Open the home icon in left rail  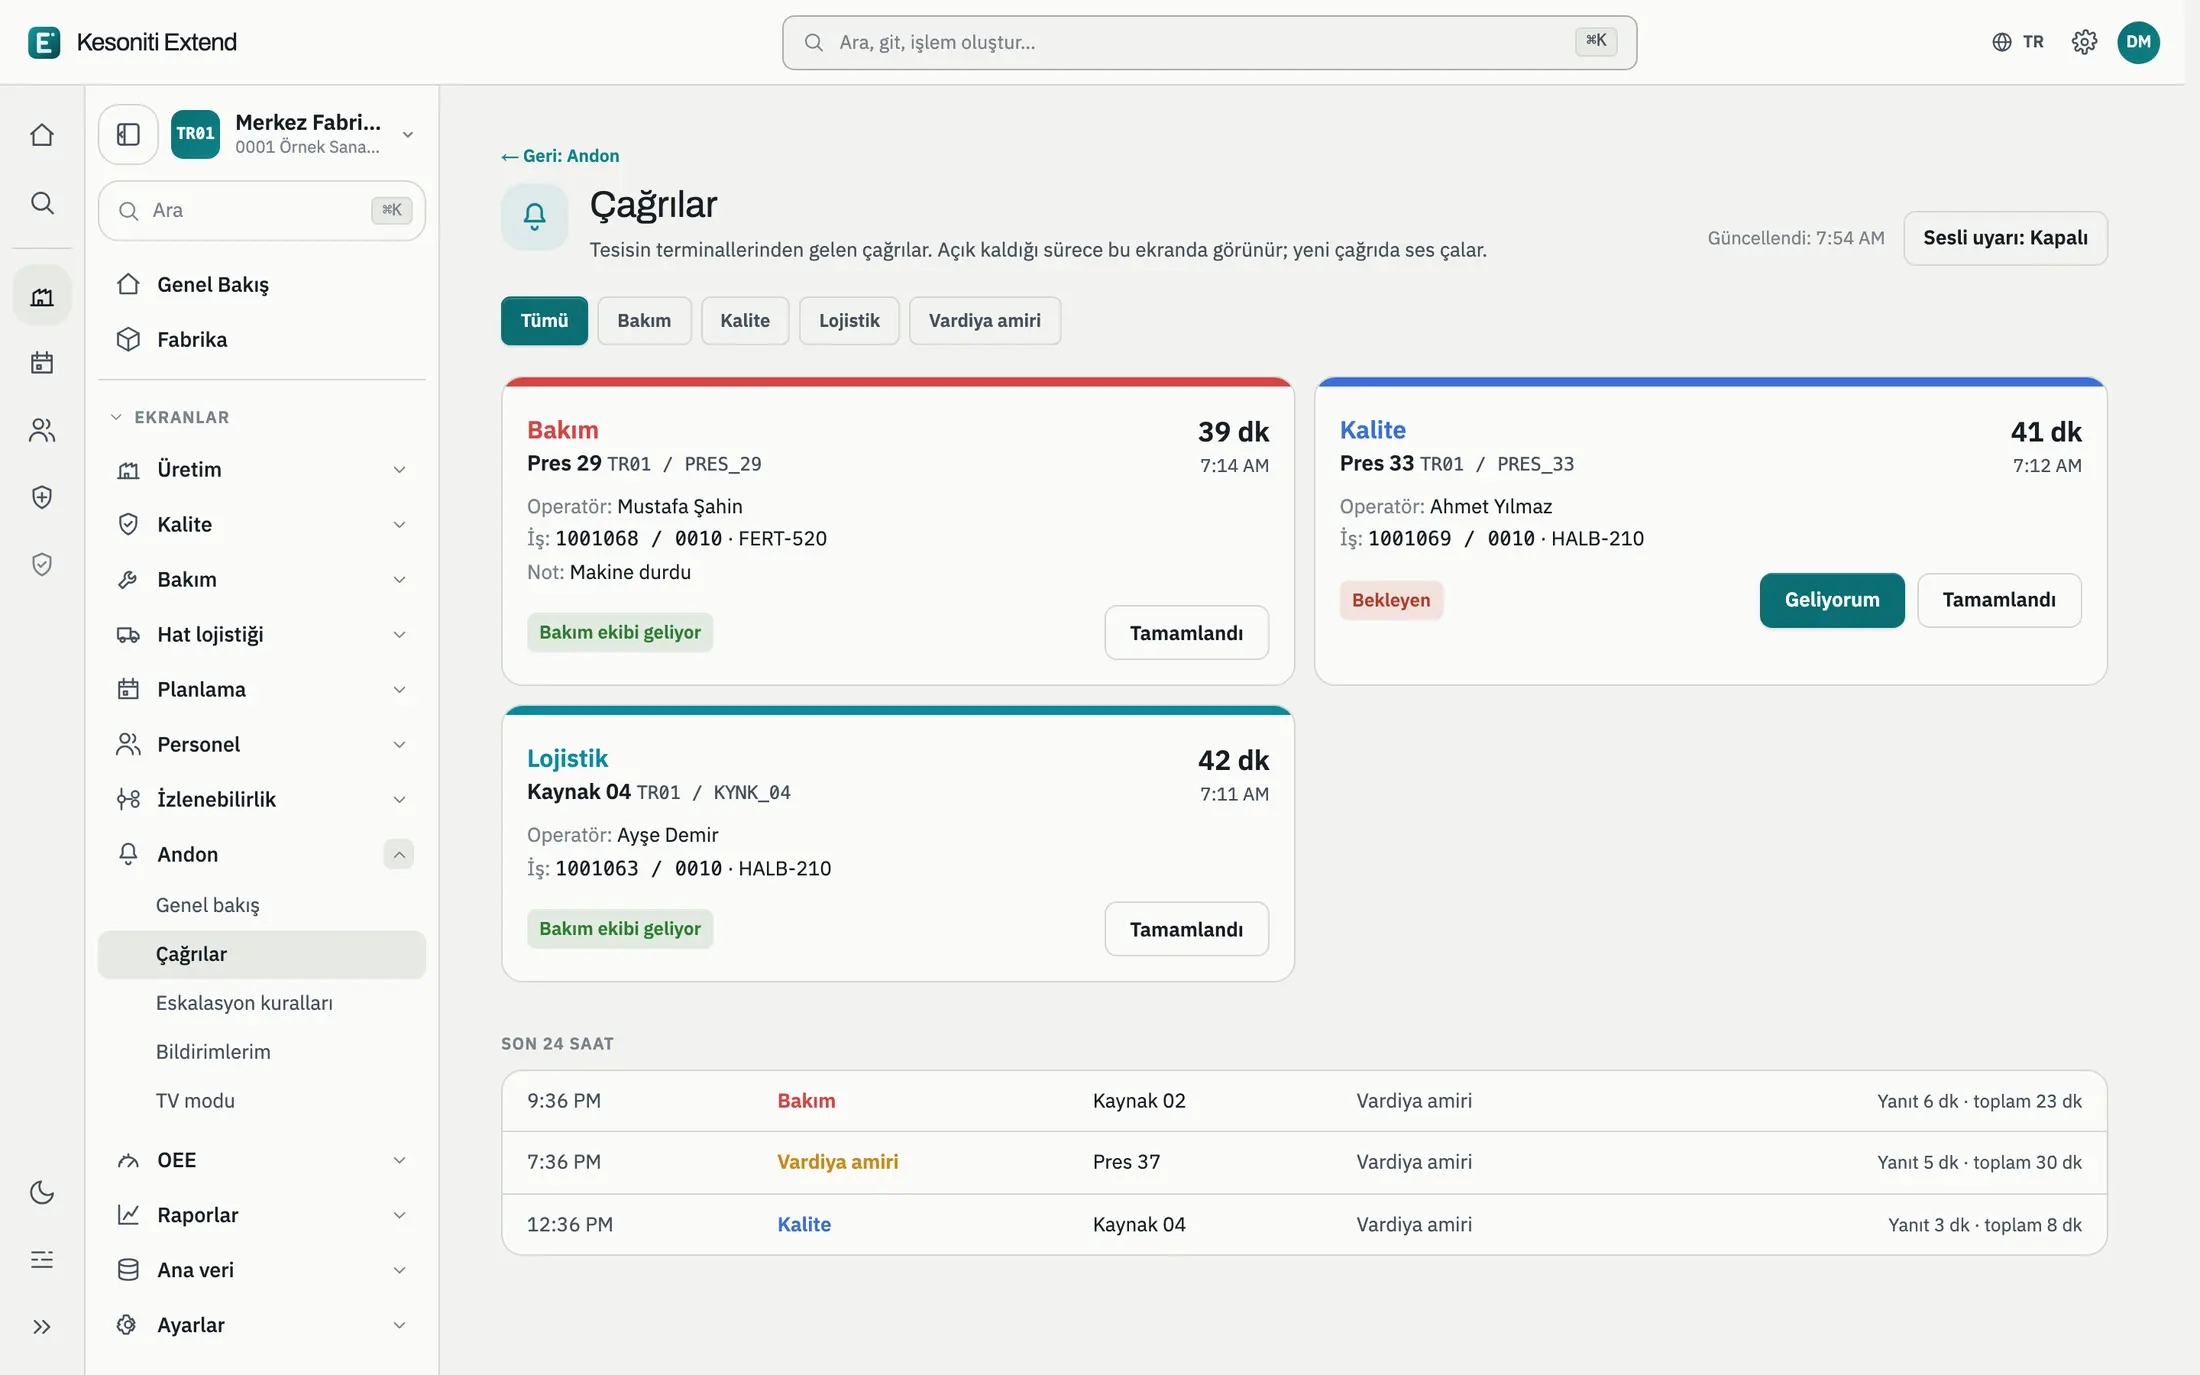tap(42, 135)
